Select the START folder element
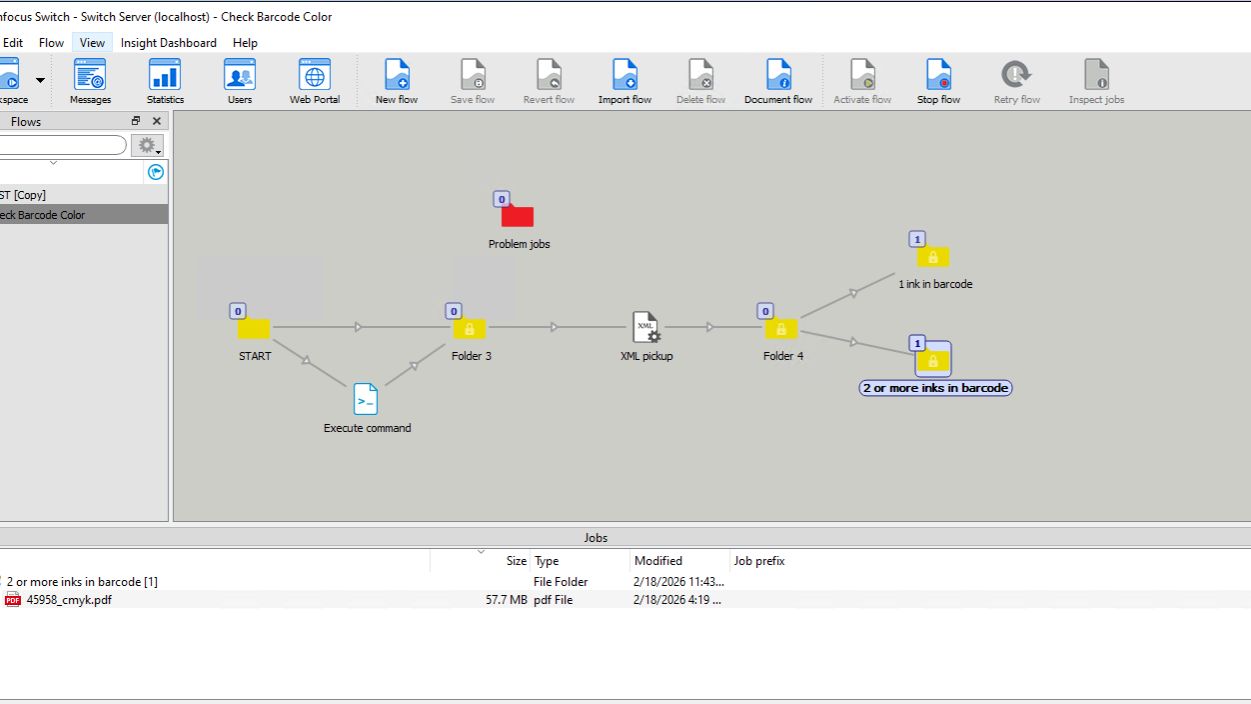The width and height of the screenshot is (1251, 704). tap(254, 328)
